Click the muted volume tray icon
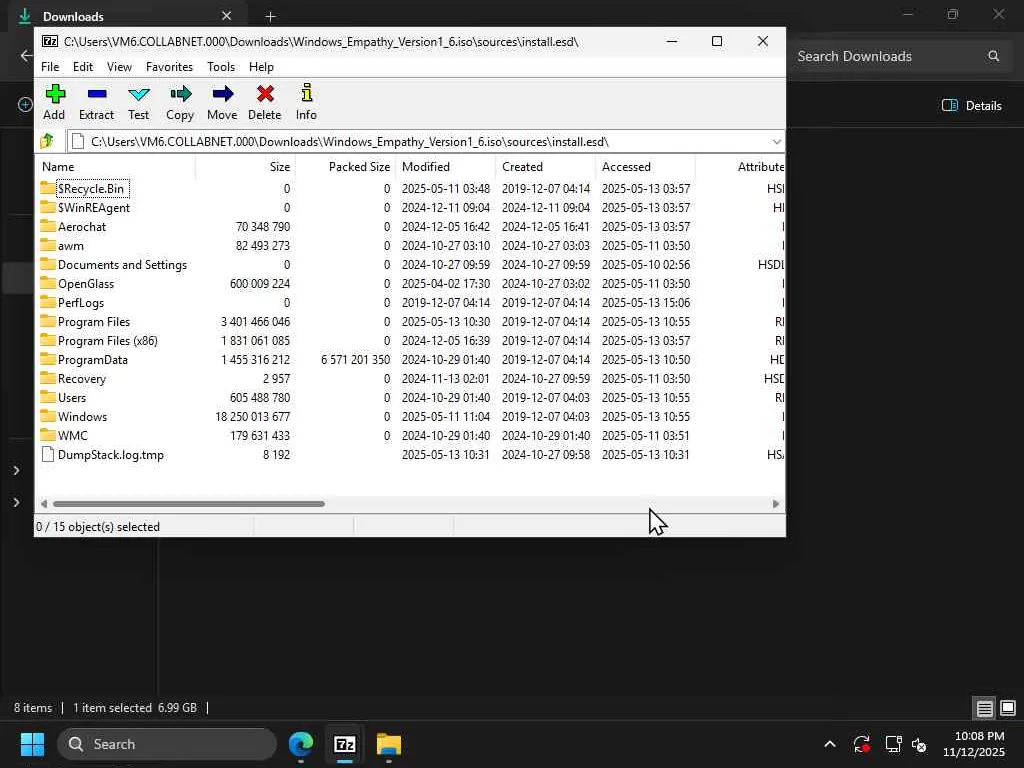 [x=919, y=744]
